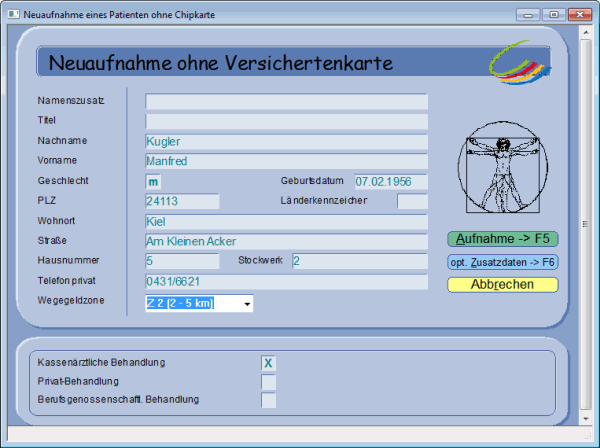Check Berufsgenossenschaftl. Behandlung box
This screenshot has height=448, width=600.
point(268,400)
